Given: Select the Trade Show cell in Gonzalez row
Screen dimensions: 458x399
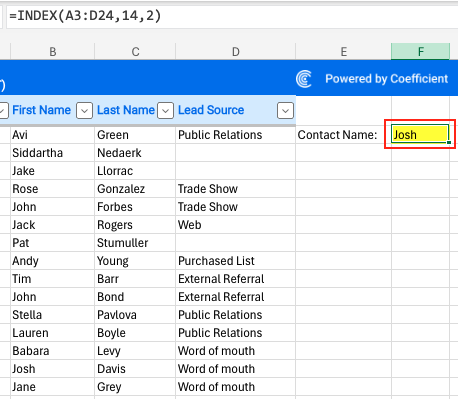Looking at the screenshot, I should 236,189.
